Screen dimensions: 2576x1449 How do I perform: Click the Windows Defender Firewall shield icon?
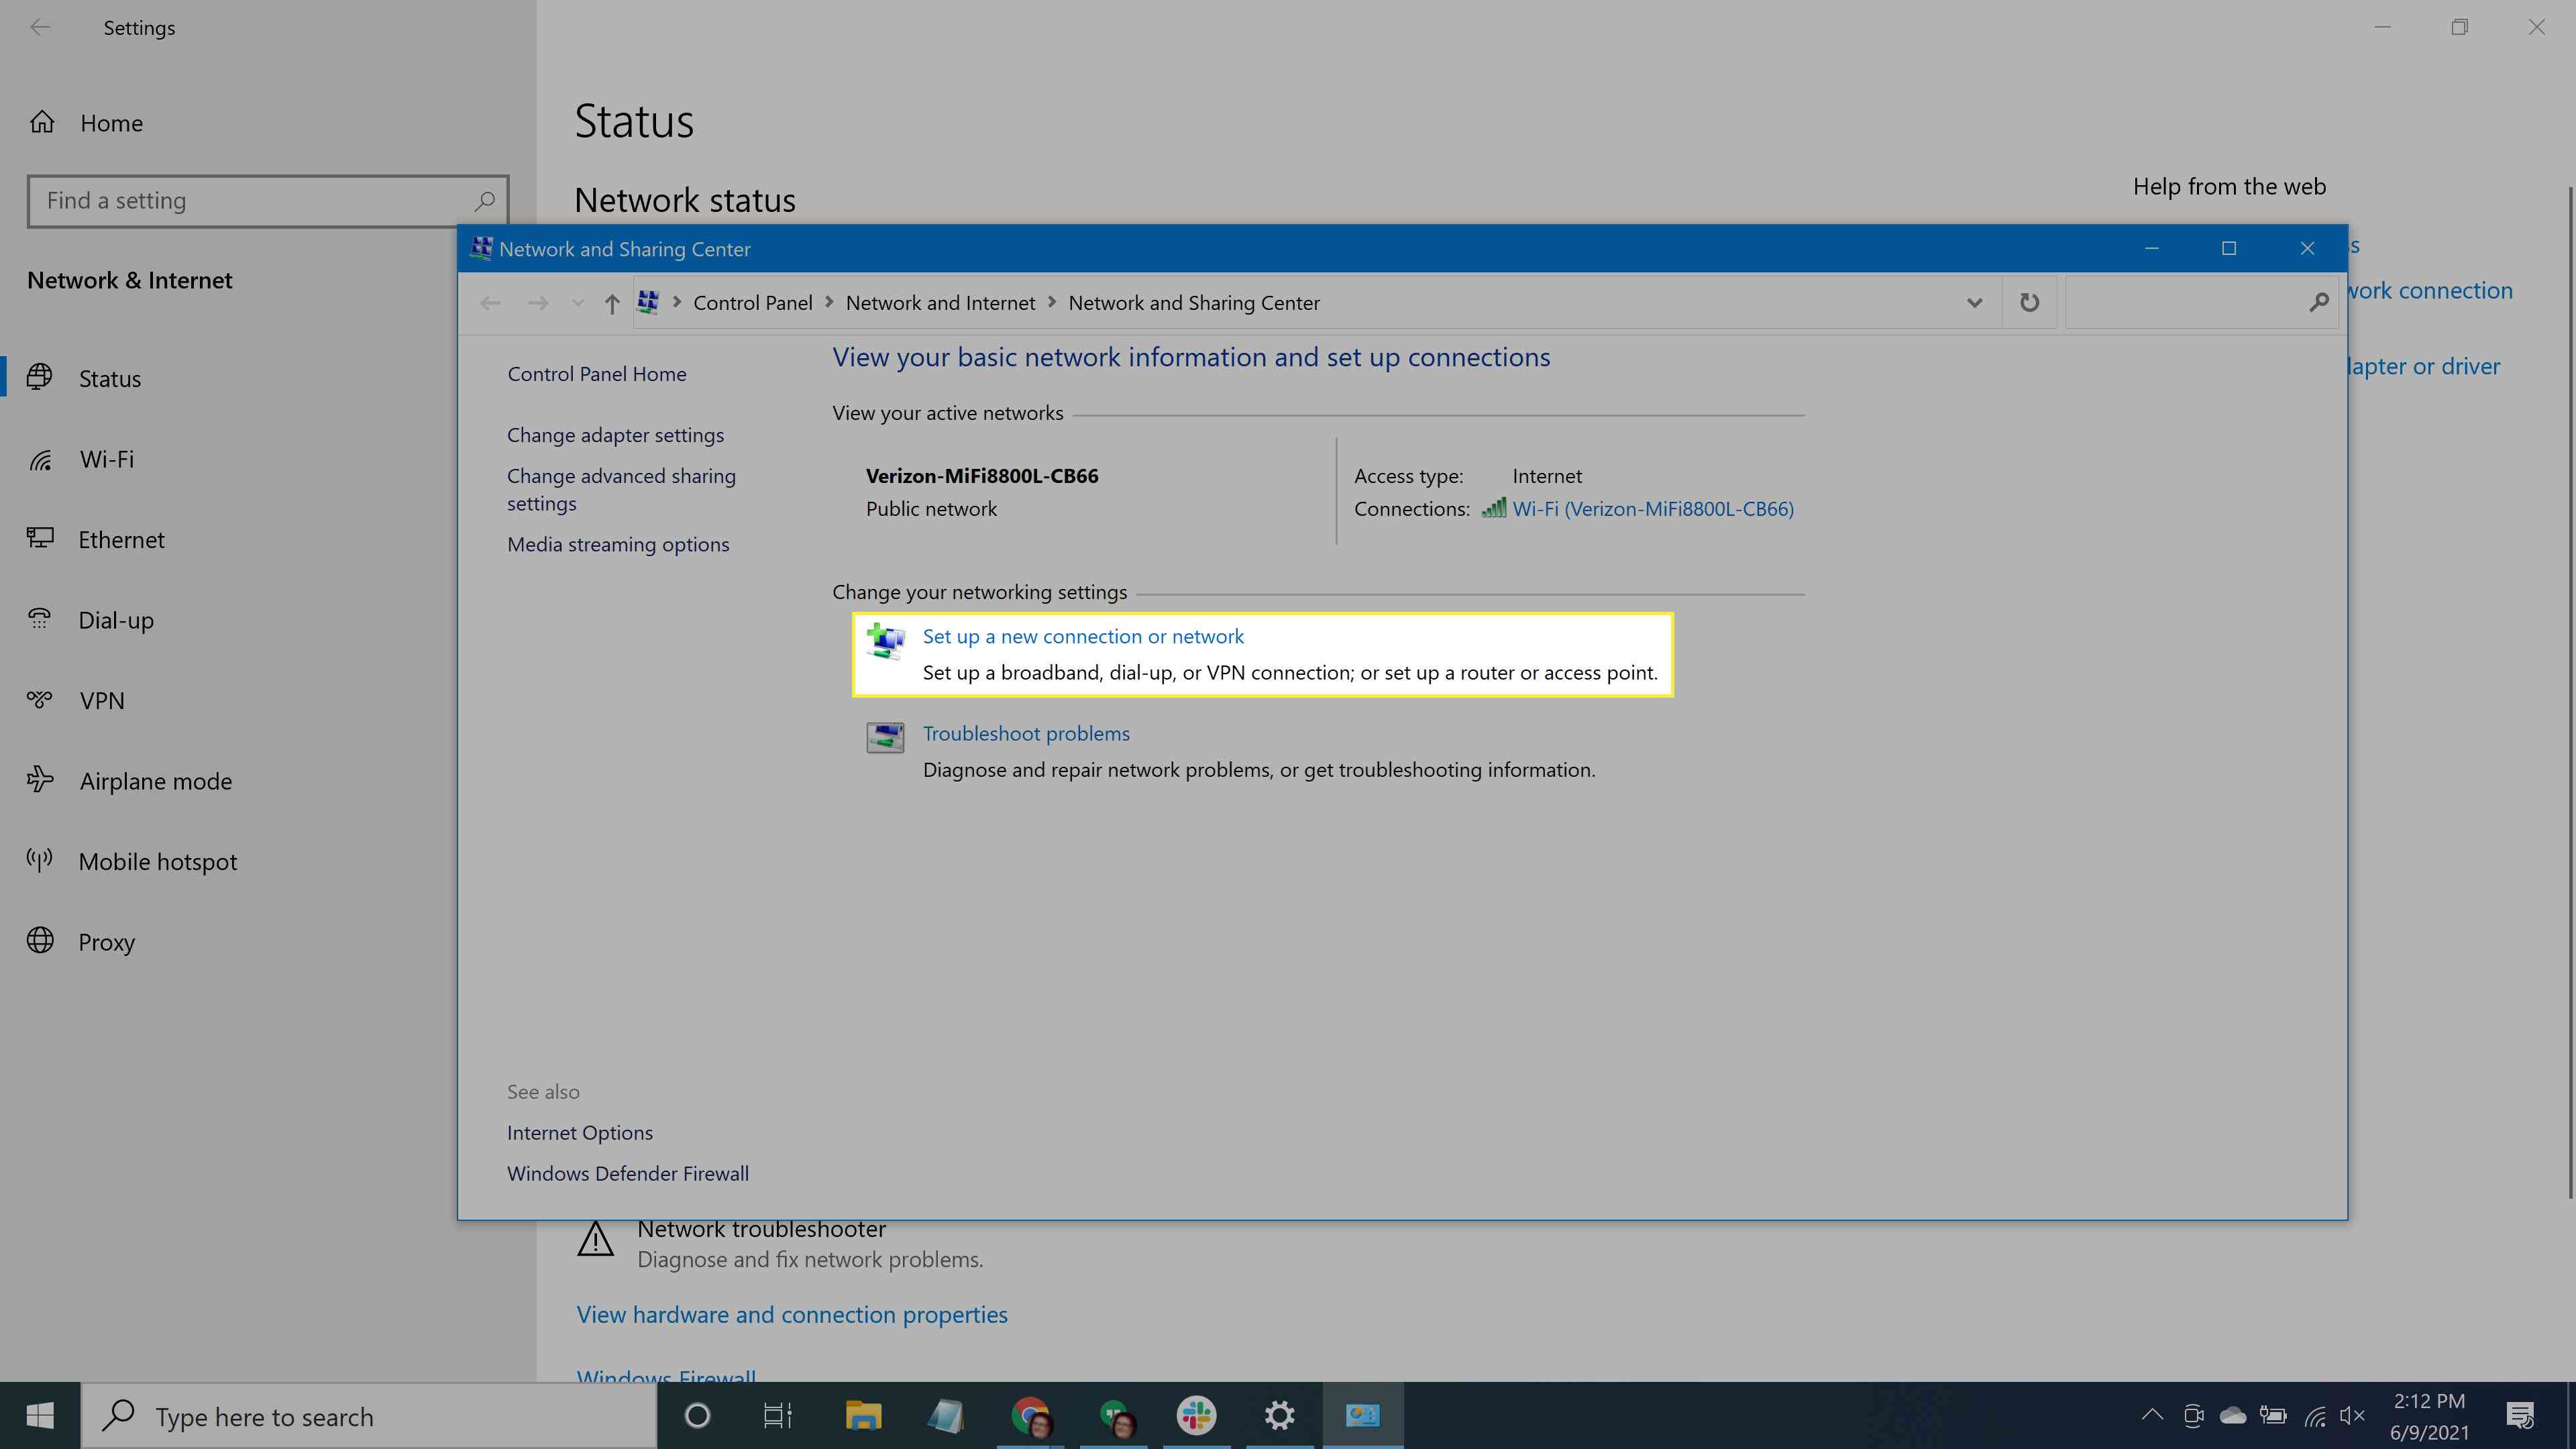click(x=628, y=1171)
